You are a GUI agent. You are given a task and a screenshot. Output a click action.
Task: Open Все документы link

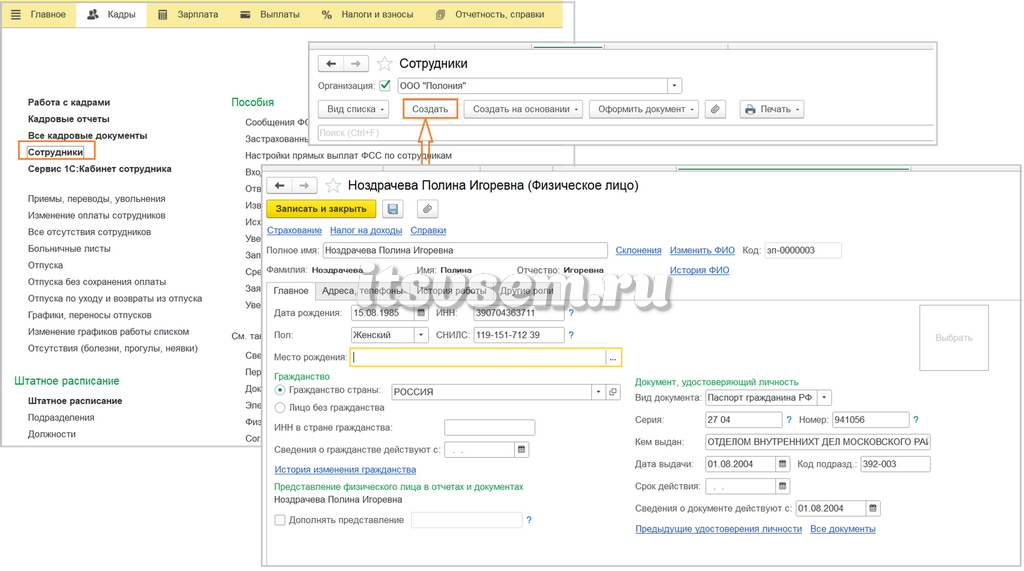[842, 529]
